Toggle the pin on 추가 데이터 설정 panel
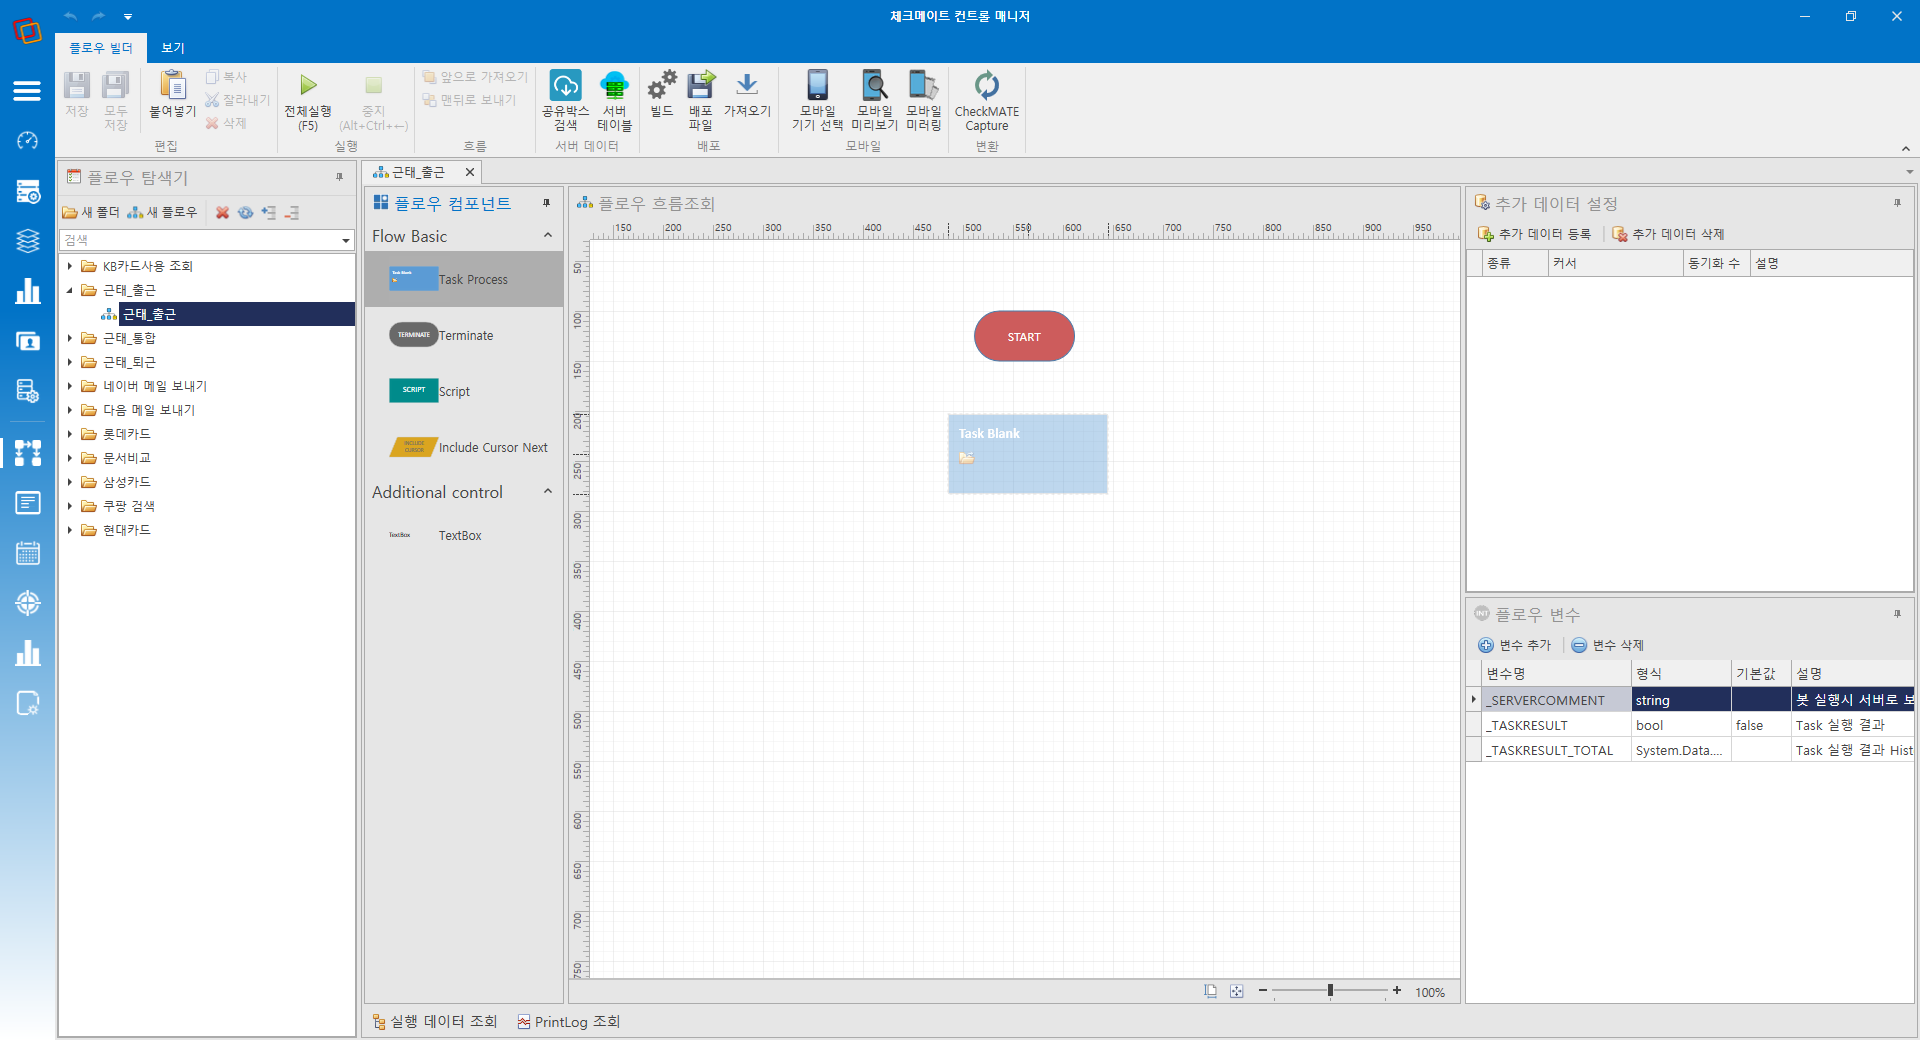Screen dimensions: 1920x1040 [1897, 203]
